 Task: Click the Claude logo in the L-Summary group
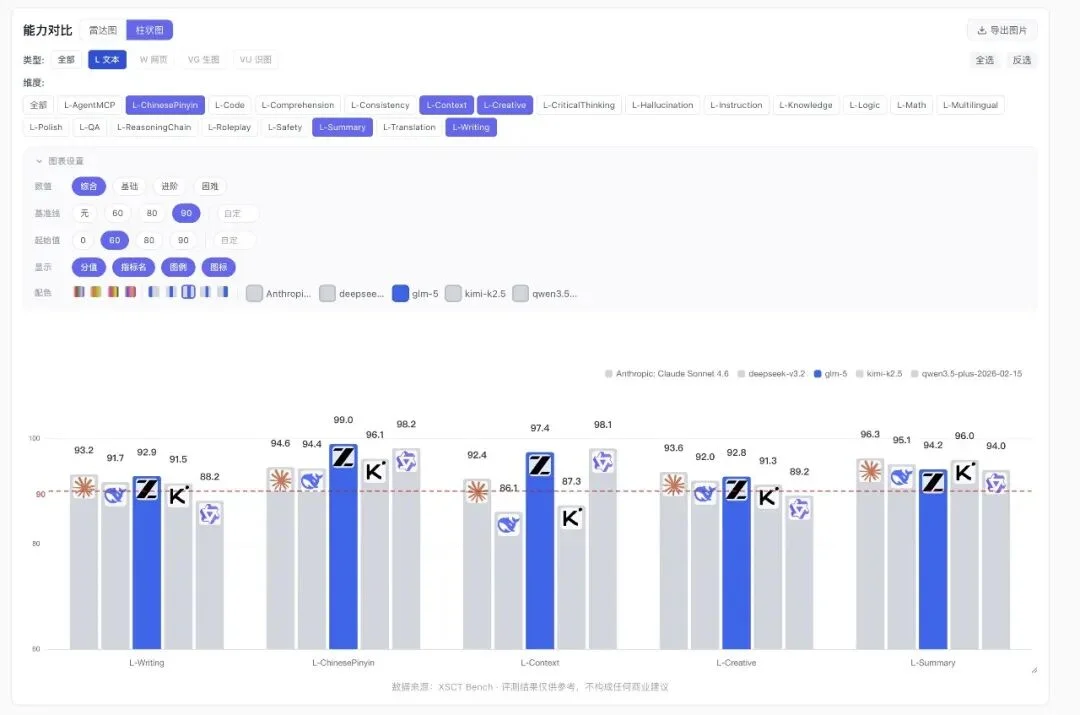[x=870, y=471]
